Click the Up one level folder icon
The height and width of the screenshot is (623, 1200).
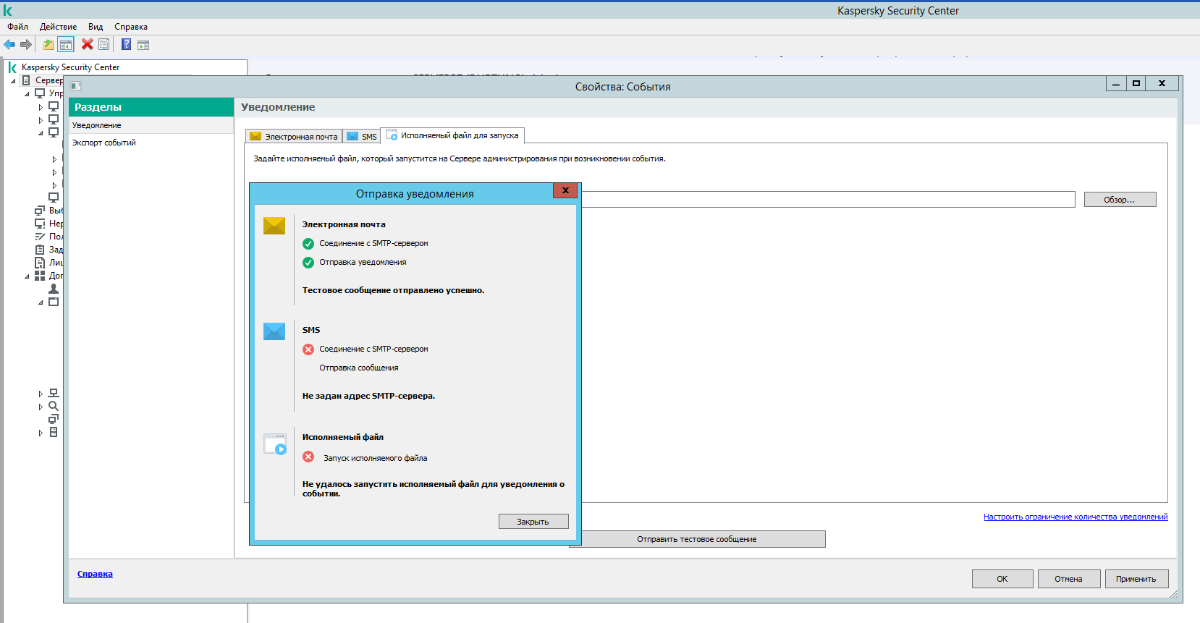(x=48, y=44)
